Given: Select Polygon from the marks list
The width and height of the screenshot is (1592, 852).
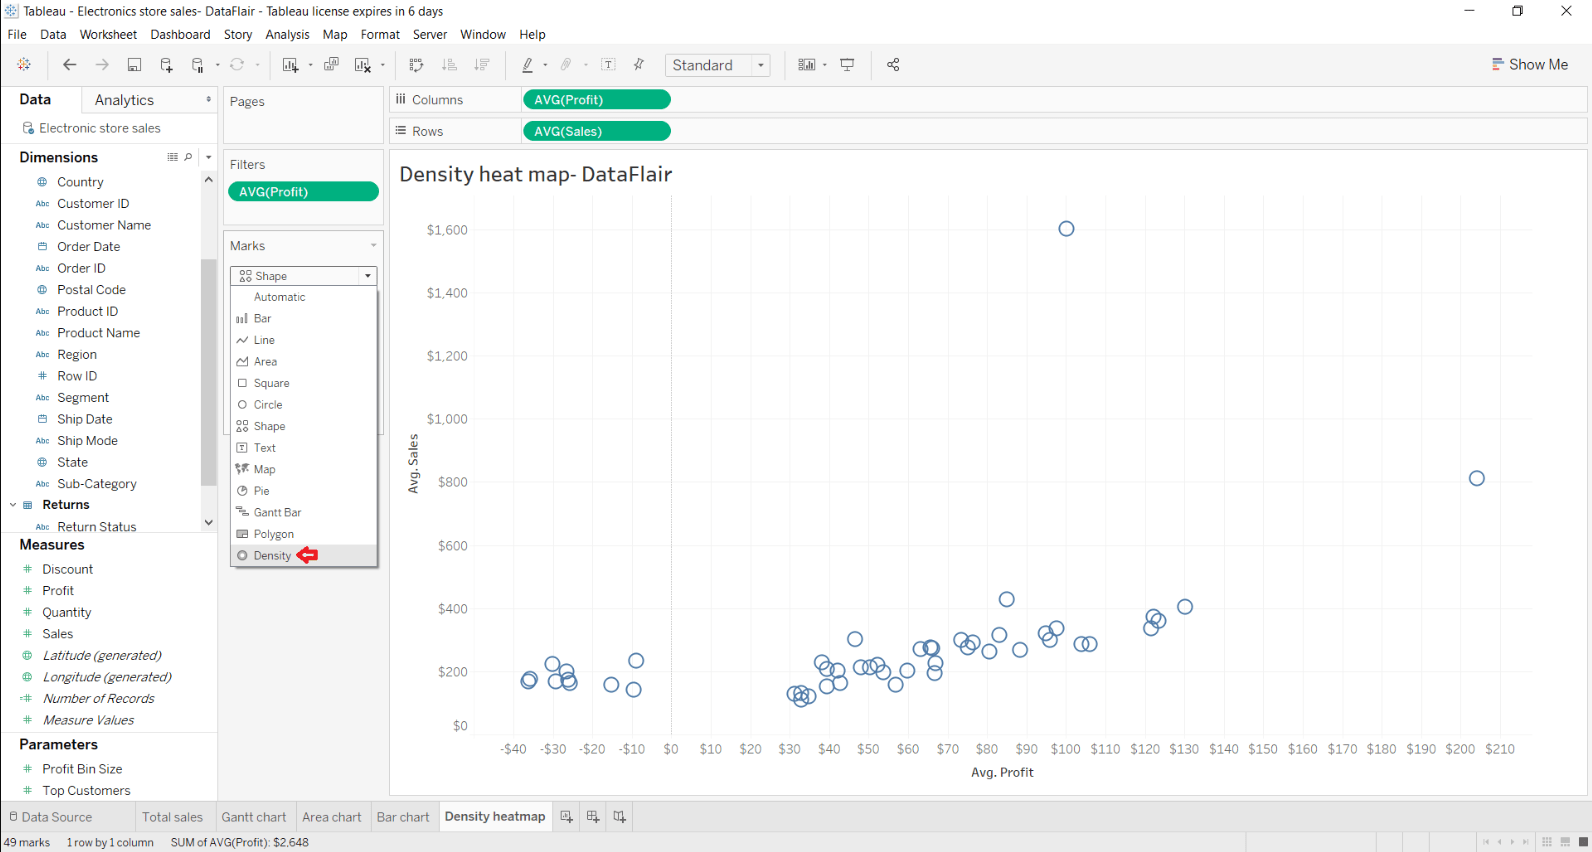Looking at the screenshot, I should click(x=304, y=534).
